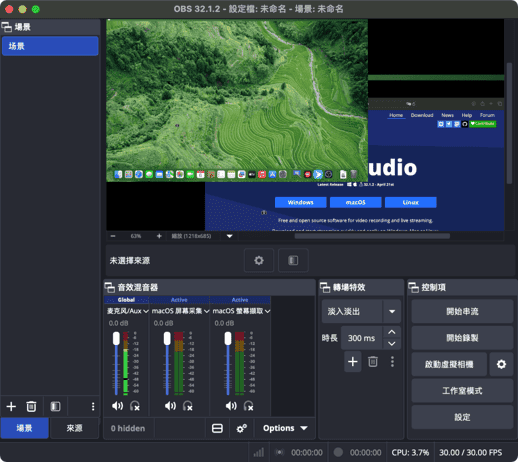Toggle headphone monitoring for macOS 螢幕擷取
Image resolution: width=518 pixels, height=462 pixels.
click(248, 406)
